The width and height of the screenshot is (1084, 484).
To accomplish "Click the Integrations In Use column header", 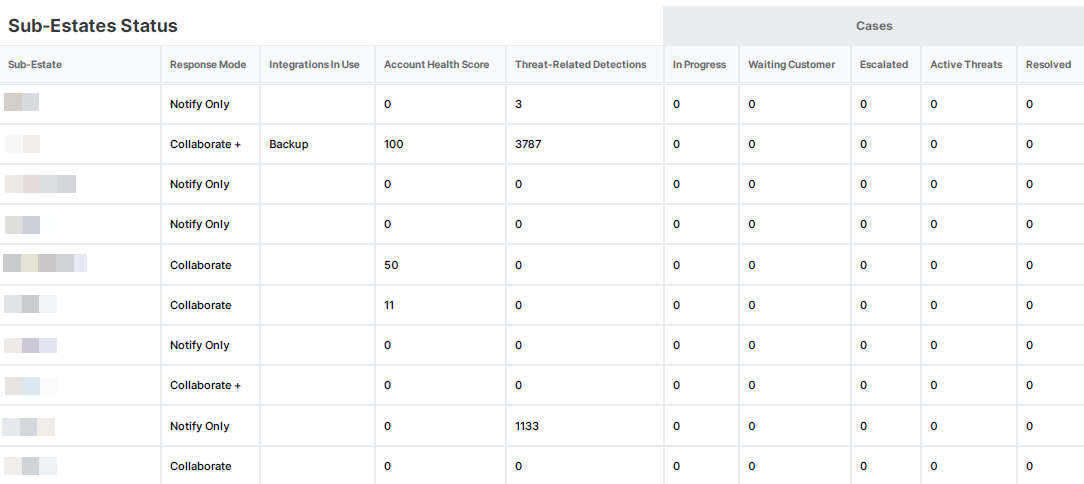I will pyautogui.click(x=314, y=65).
